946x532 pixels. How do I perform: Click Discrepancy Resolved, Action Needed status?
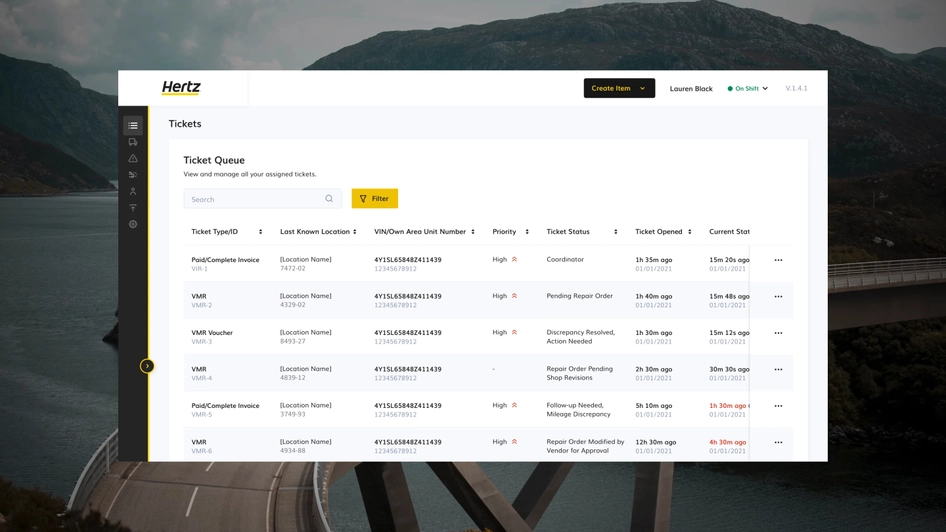coord(580,337)
